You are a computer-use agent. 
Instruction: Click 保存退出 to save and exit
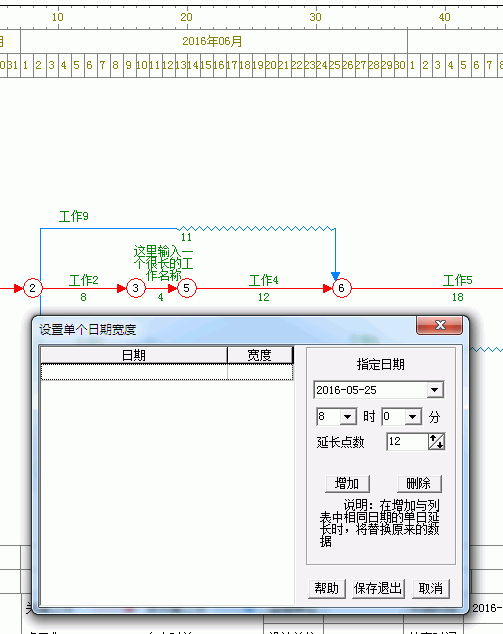pyautogui.click(x=378, y=588)
